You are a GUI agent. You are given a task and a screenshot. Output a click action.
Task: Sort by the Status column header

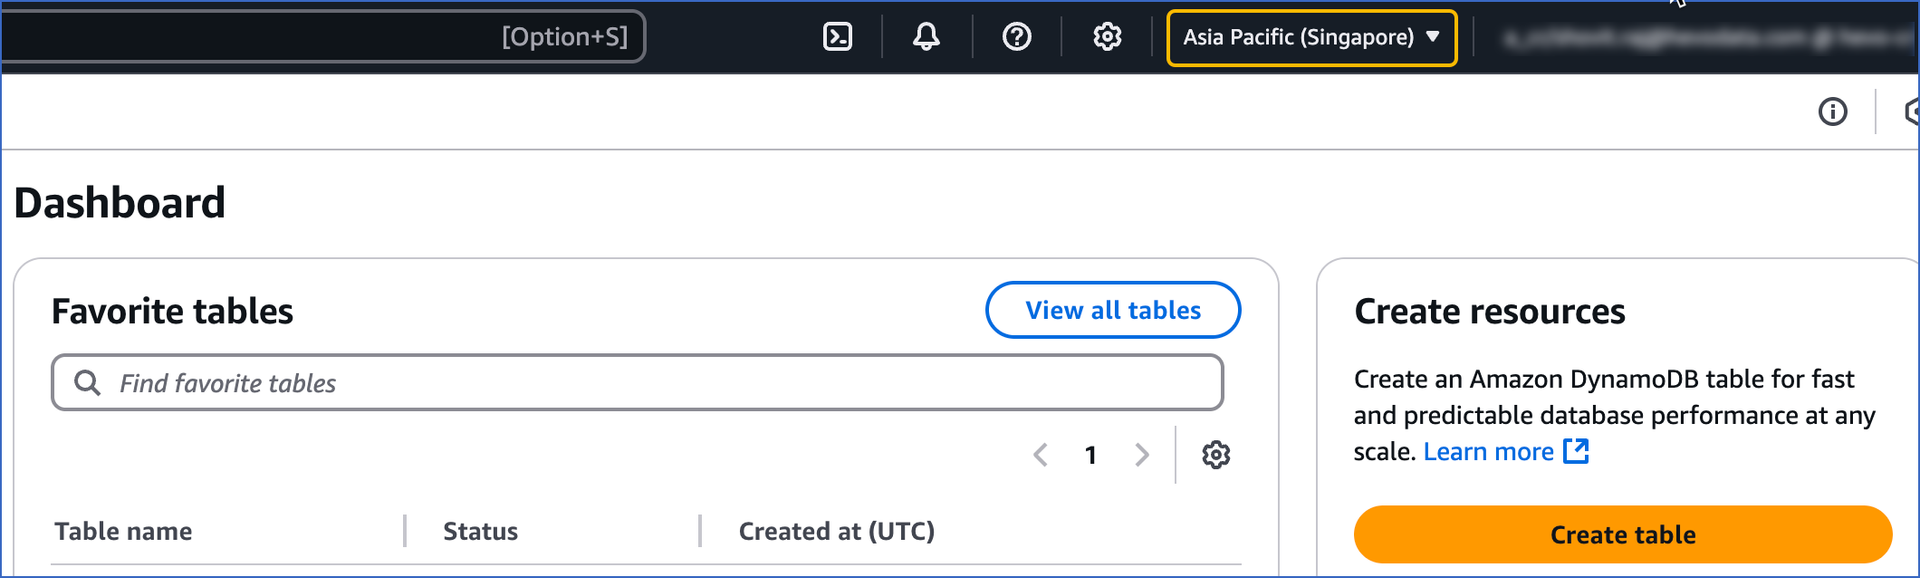point(480,531)
